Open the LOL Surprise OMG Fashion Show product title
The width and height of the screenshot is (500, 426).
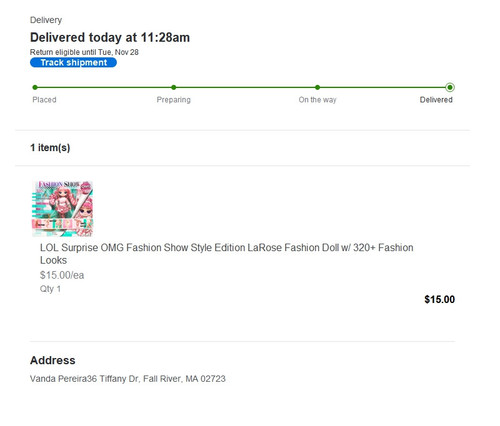pyautogui.click(x=226, y=254)
